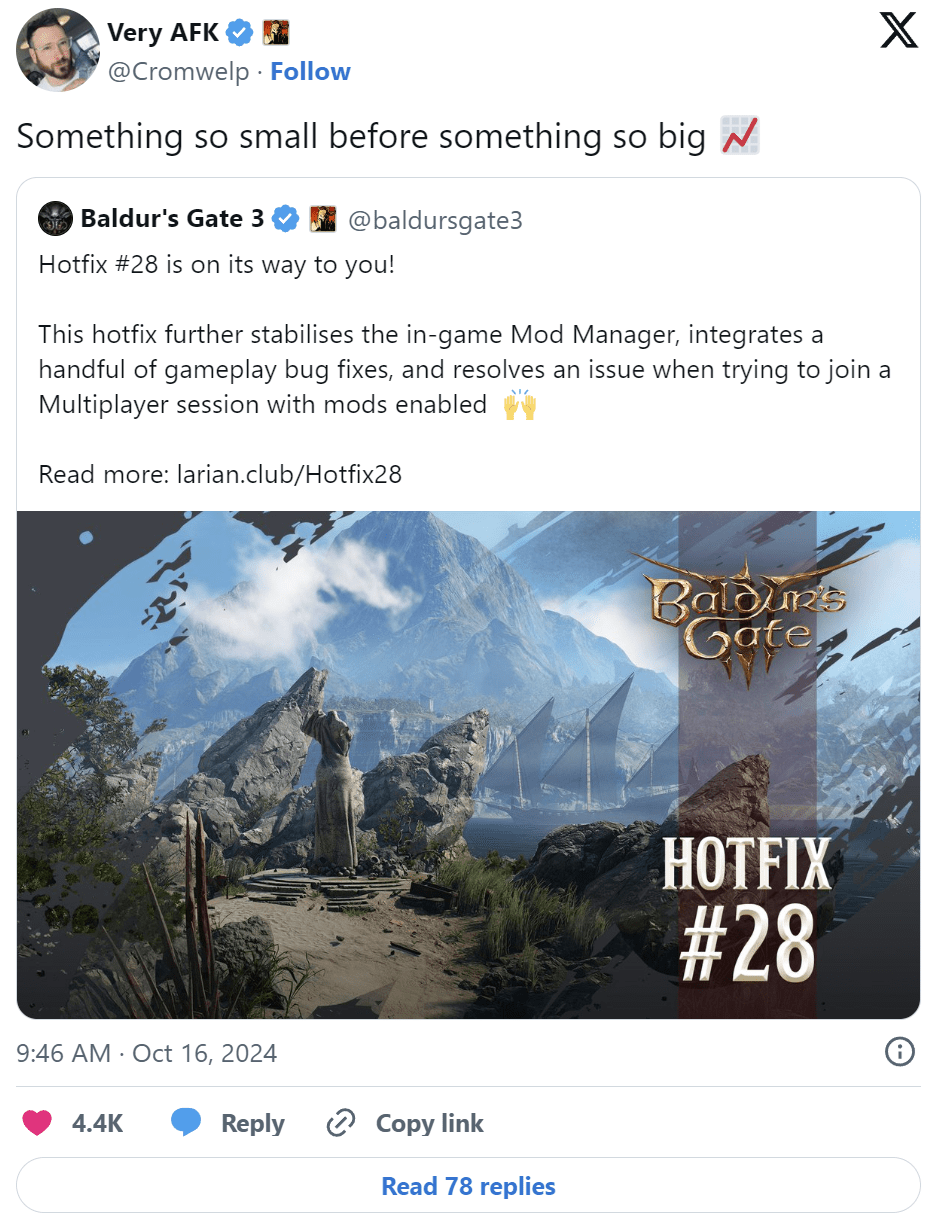Open the Hotfix #28 image thumbnail
Viewport: 933px width, 1213px height.
[x=468, y=764]
